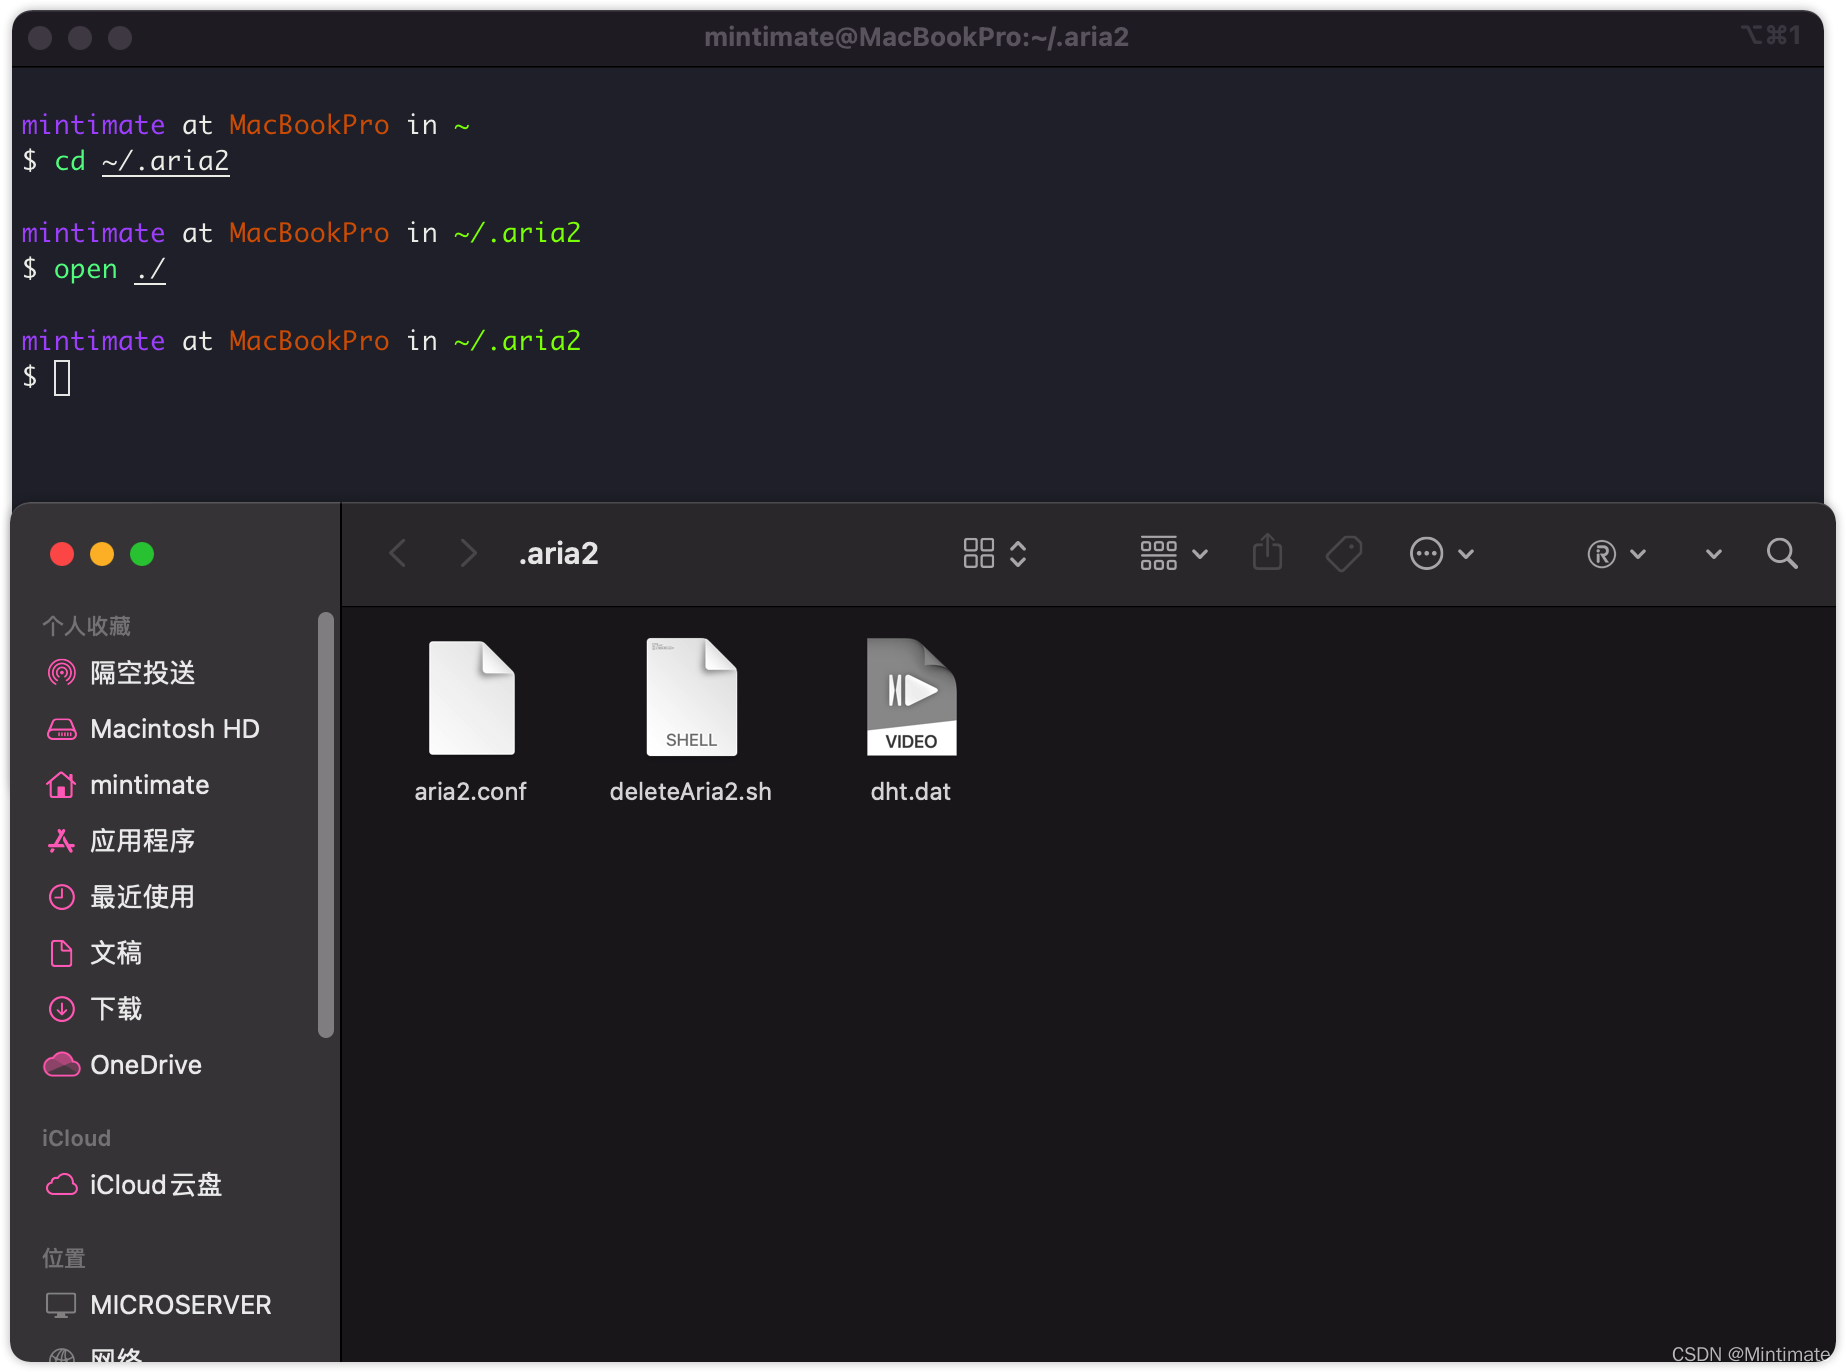
Task: Click the terminal window title bar text
Action: [916, 37]
